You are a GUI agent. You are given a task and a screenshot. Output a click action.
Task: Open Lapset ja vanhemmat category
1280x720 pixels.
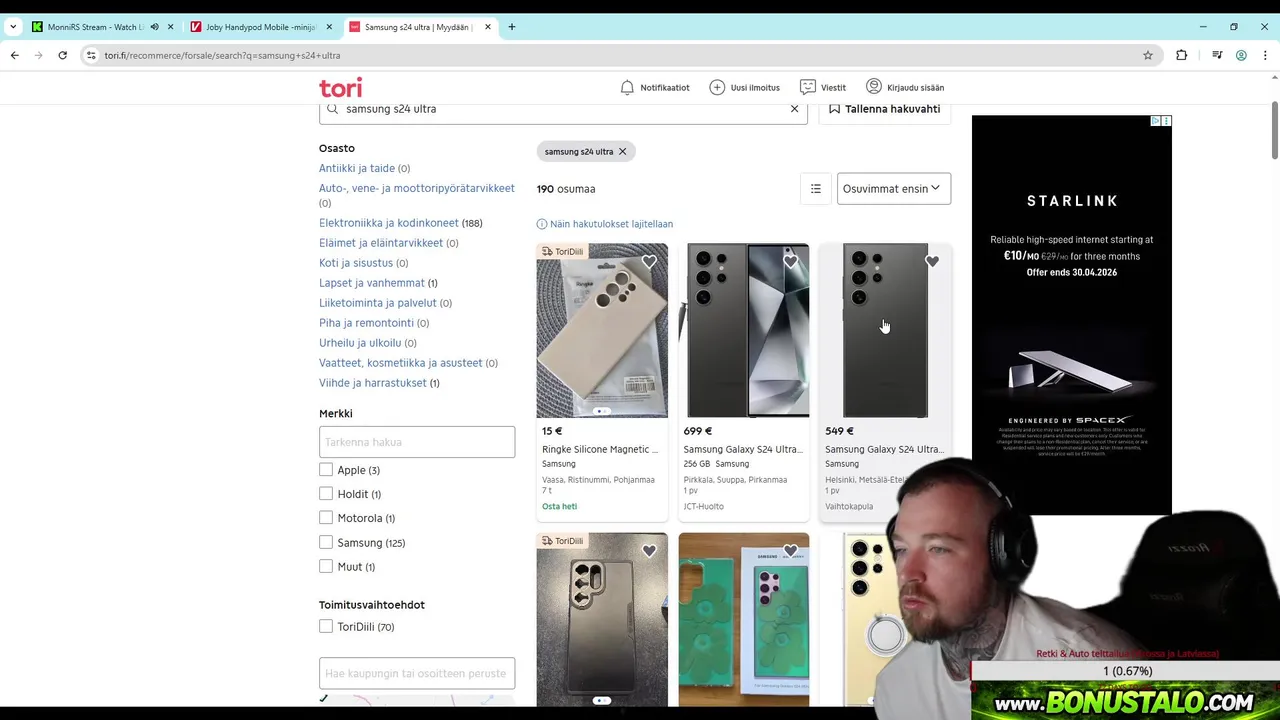tap(372, 283)
